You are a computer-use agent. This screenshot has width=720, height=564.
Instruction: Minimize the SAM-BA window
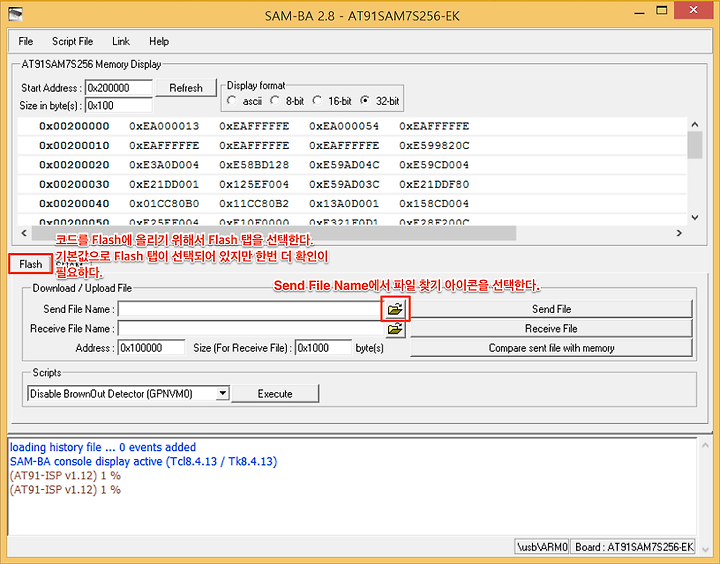pyautogui.click(x=639, y=12)
